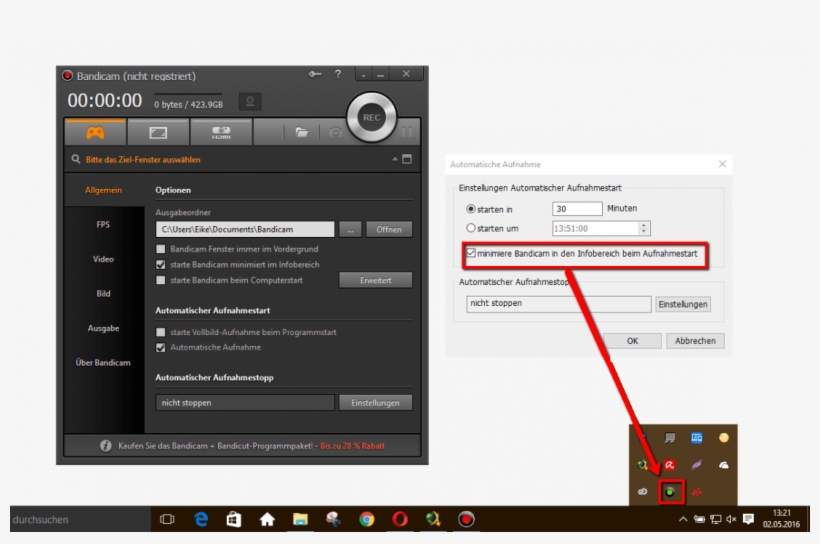Open the output folder icon in toolbar
The height and width of the screenshot is (544, 820).
point(301,132)
